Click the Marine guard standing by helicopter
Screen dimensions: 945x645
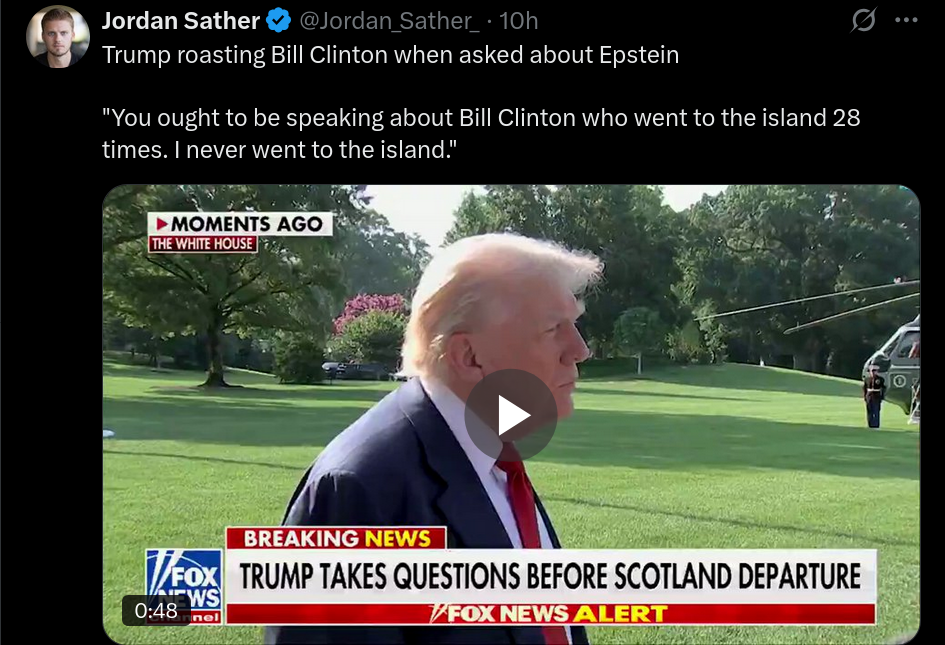[874, 396]
